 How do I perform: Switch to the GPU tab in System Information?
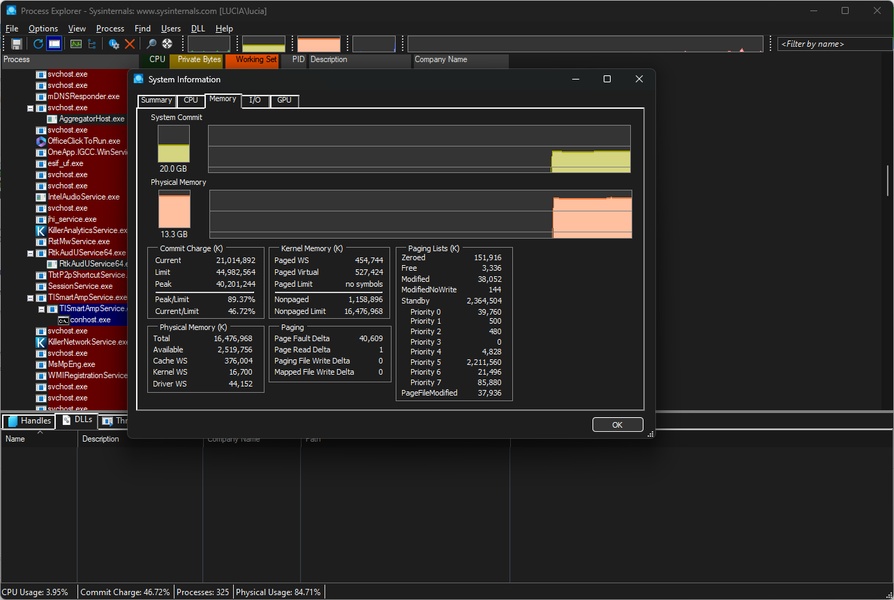click(284, 100)
